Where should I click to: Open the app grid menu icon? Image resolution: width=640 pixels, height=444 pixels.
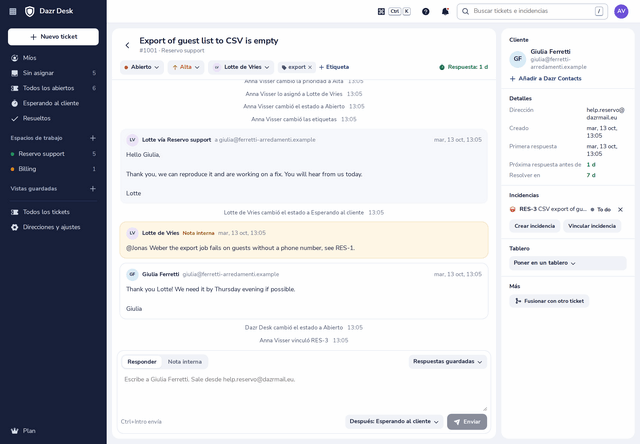(13, 11)
